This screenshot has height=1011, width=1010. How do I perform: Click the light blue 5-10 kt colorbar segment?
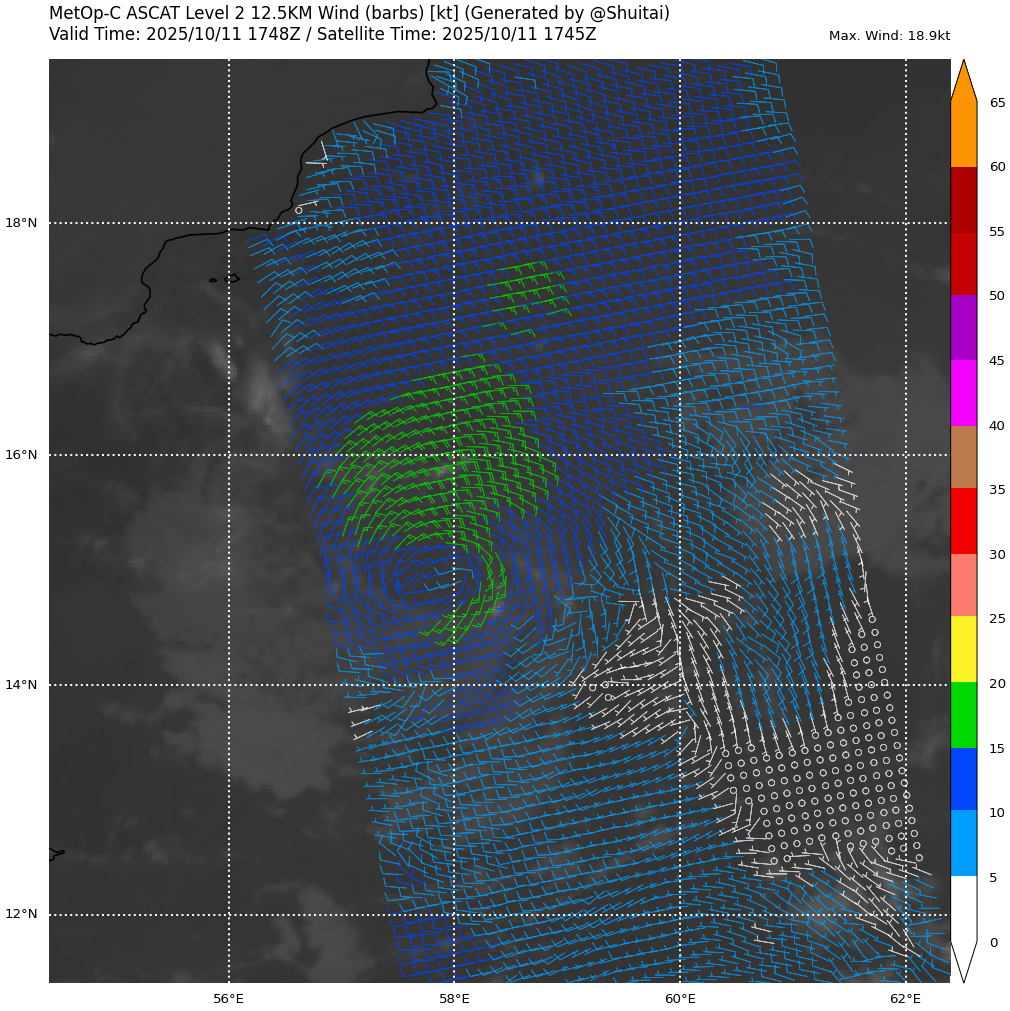point(963,843)
